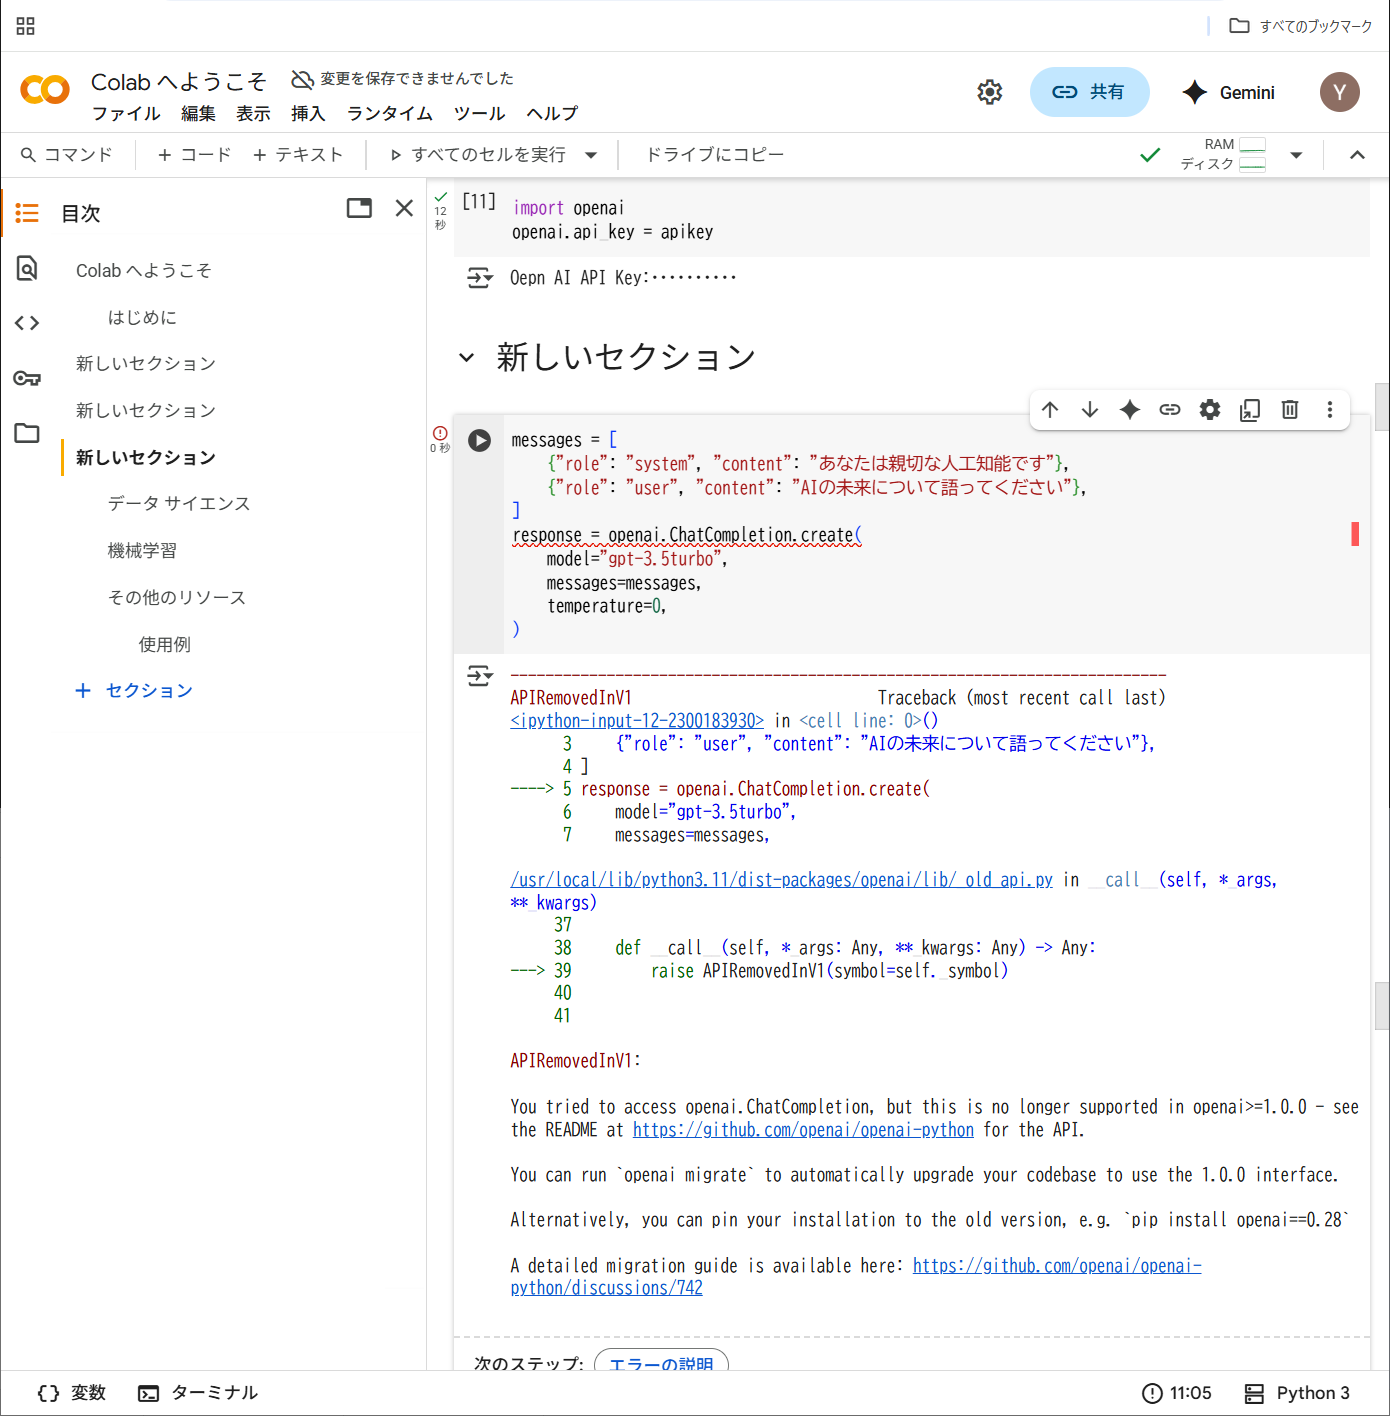Image resolution: width=1390 pixels, height=1416 pixels.
Task: Move cell up with arrow icon
Action: (x=1050, y=410)
